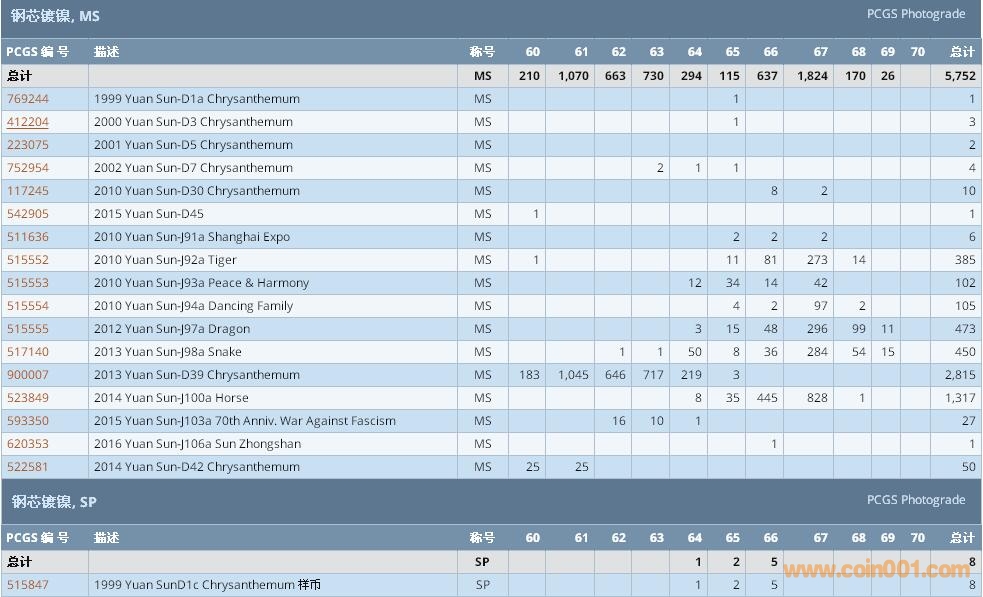This screenshot has width=983, height=597.
Task: Open 515847 SP specimen coin link
Action: click(28, 585)
